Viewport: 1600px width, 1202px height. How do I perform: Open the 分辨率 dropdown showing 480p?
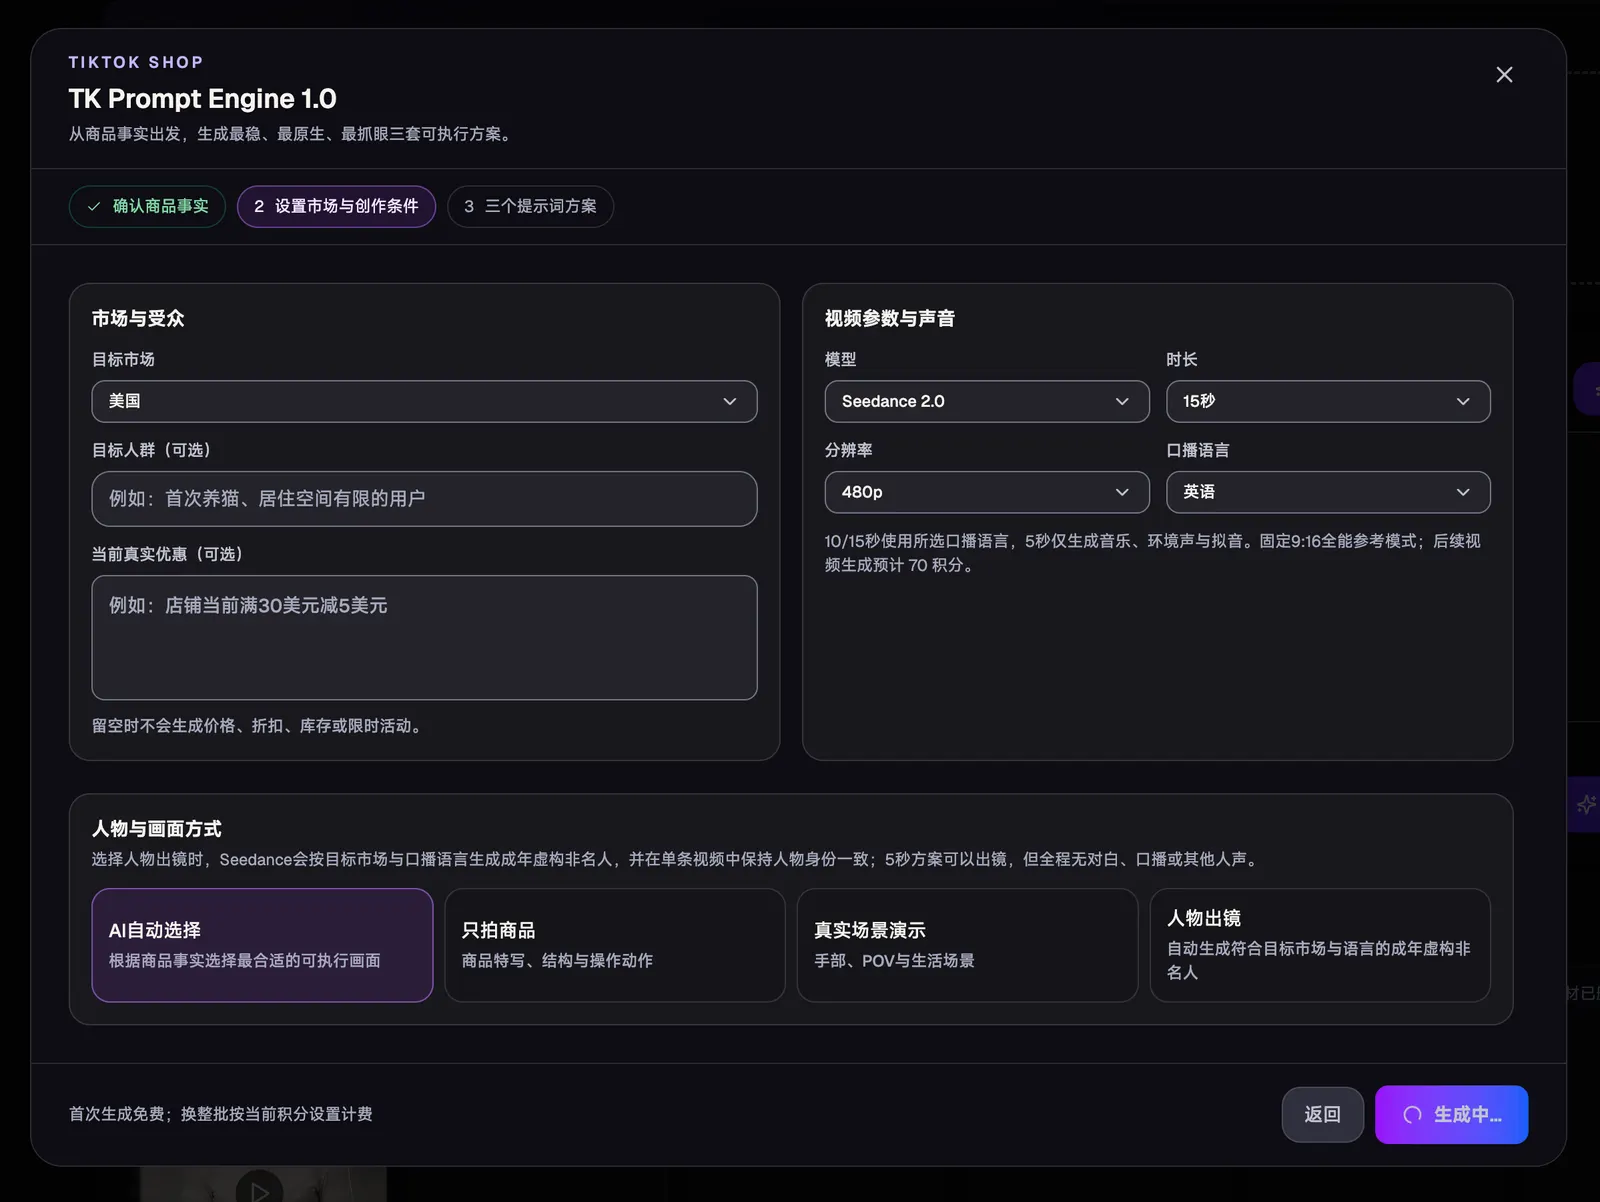click(987, 492)
